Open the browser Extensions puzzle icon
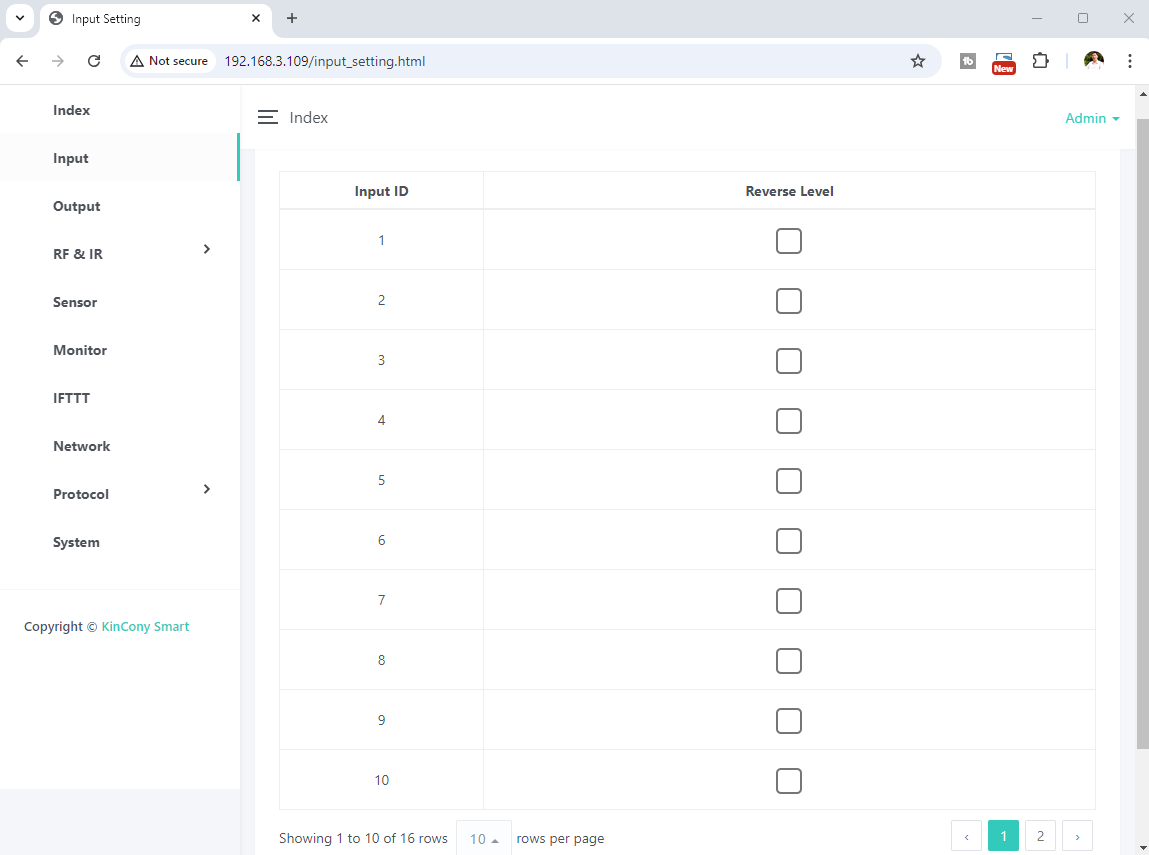1149x855 pixels. tap(1040, 61)
